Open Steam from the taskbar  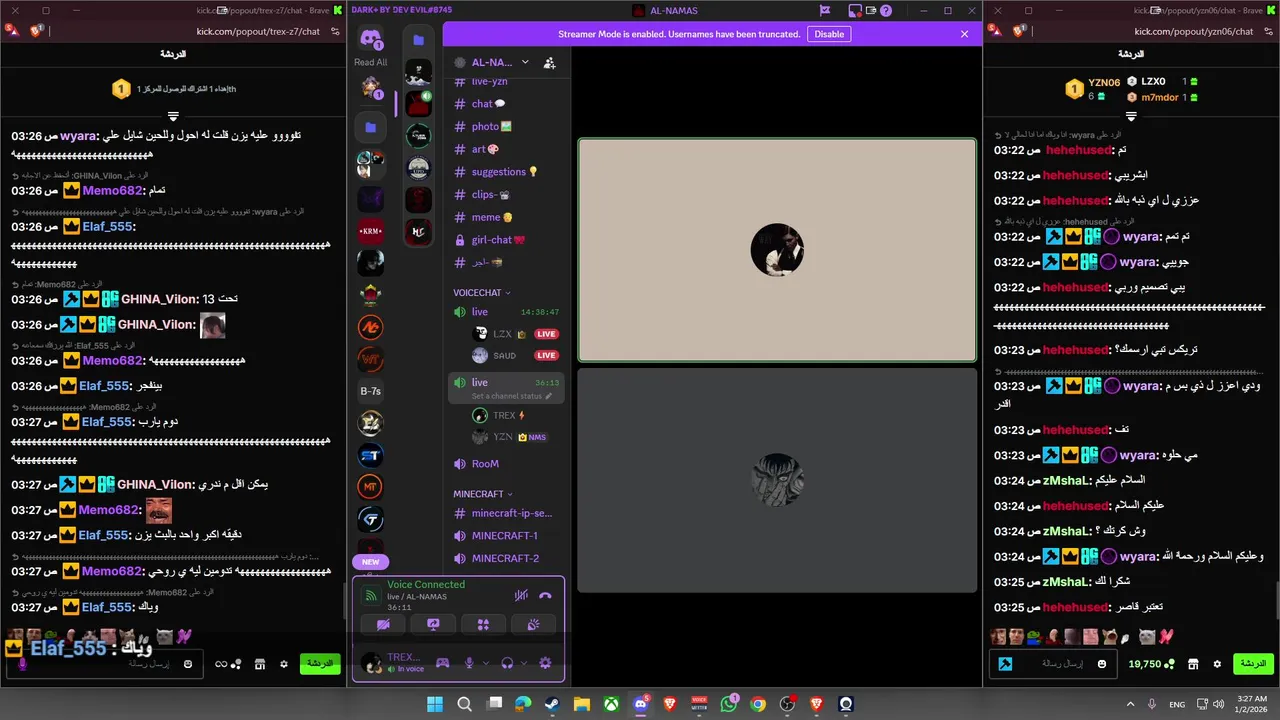pos(552,704)
